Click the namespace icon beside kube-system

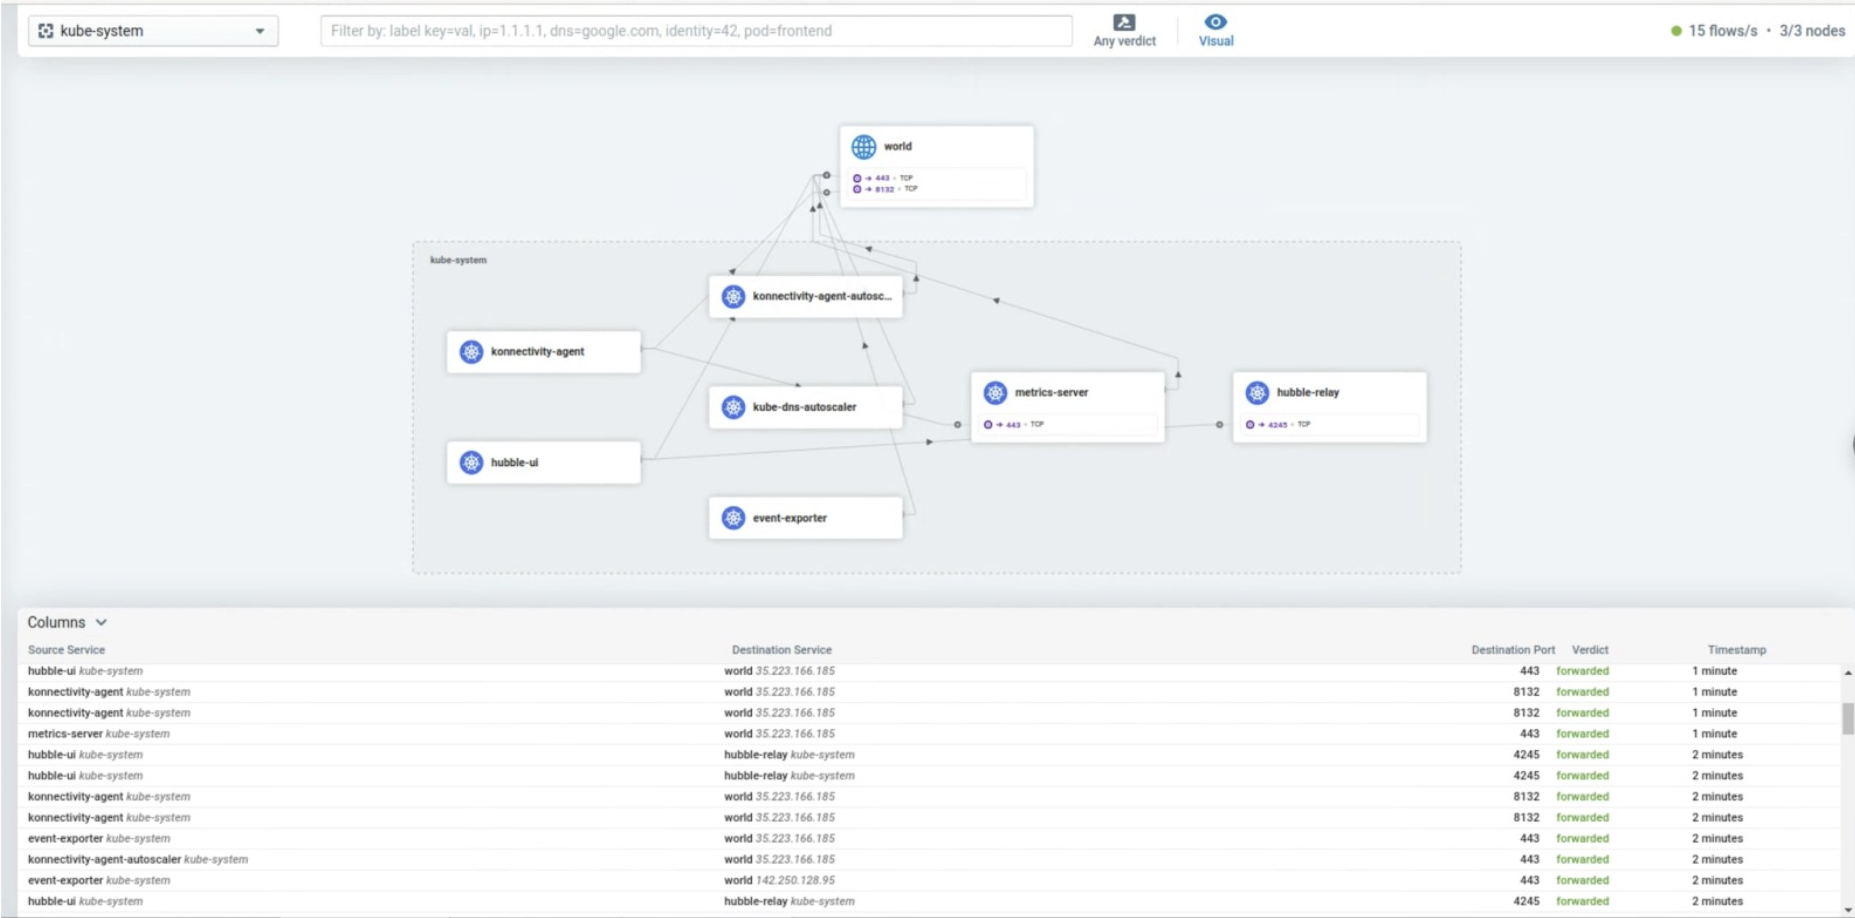[44, 30]
